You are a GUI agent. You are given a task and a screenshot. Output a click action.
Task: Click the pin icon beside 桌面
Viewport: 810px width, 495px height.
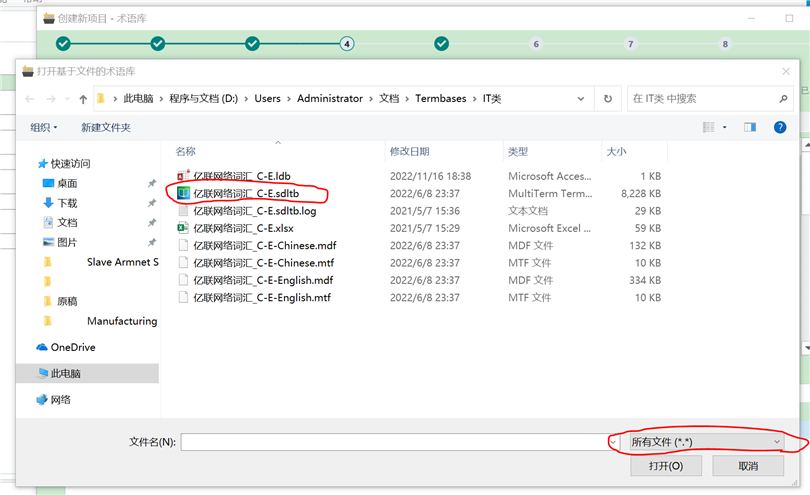pyautogui.click(x=152, y=183)
